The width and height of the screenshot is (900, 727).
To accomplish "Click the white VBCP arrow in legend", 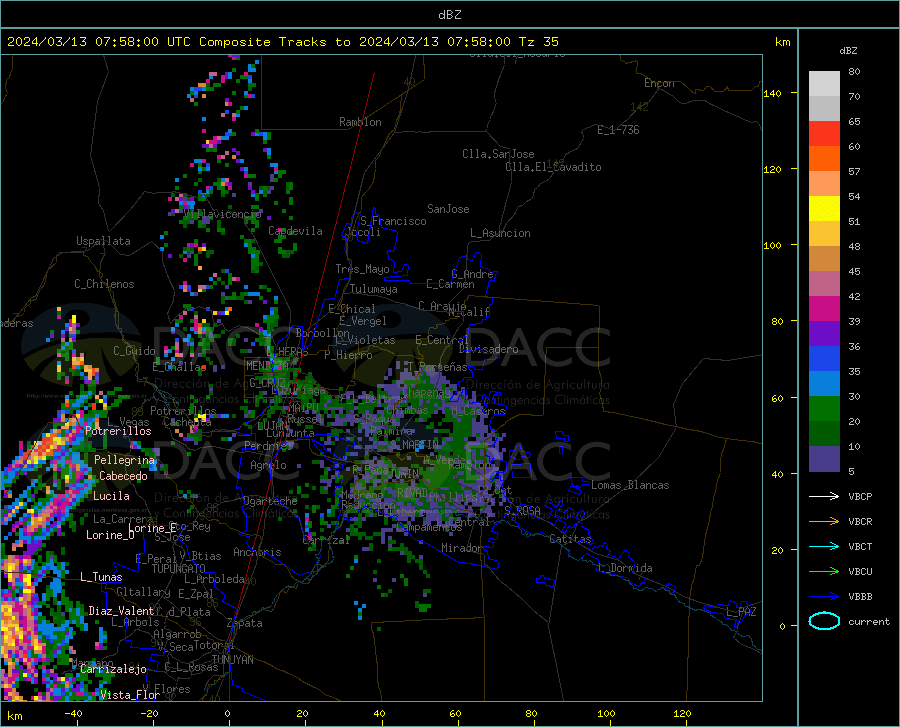I will point(824,496).
